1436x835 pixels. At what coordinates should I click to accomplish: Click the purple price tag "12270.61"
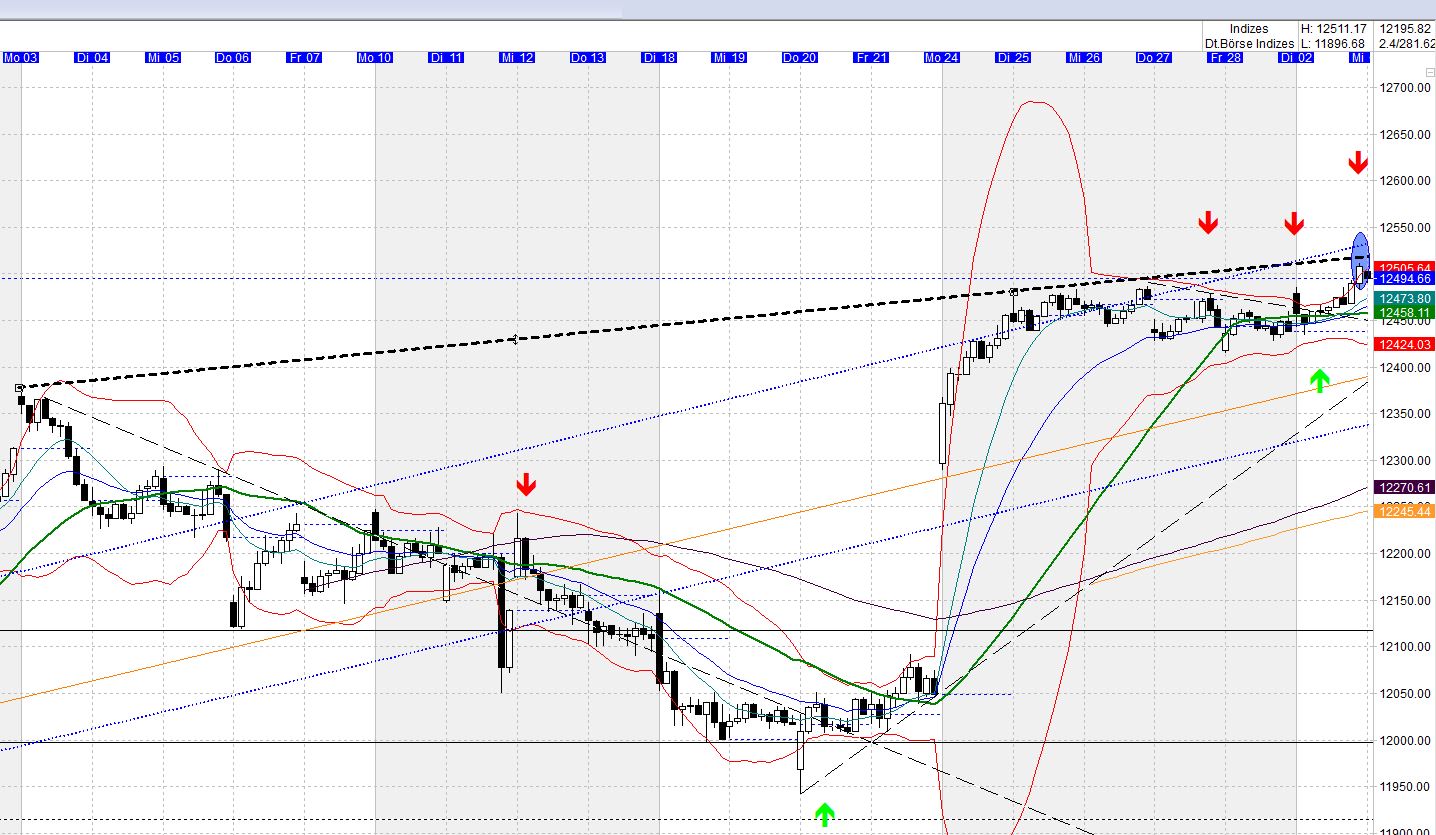pos(1405,488)
